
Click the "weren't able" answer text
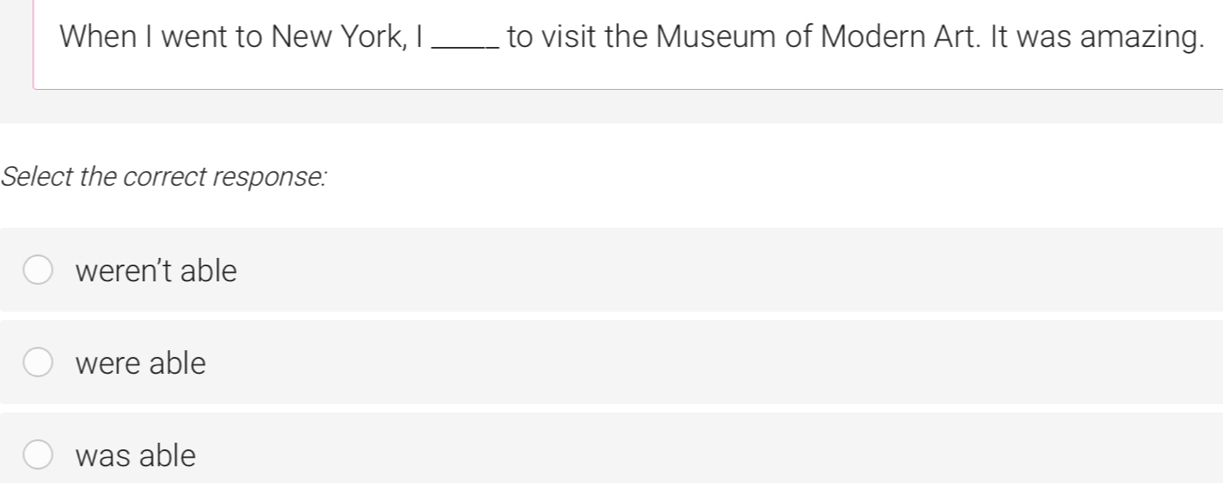(x=157, y=271)
